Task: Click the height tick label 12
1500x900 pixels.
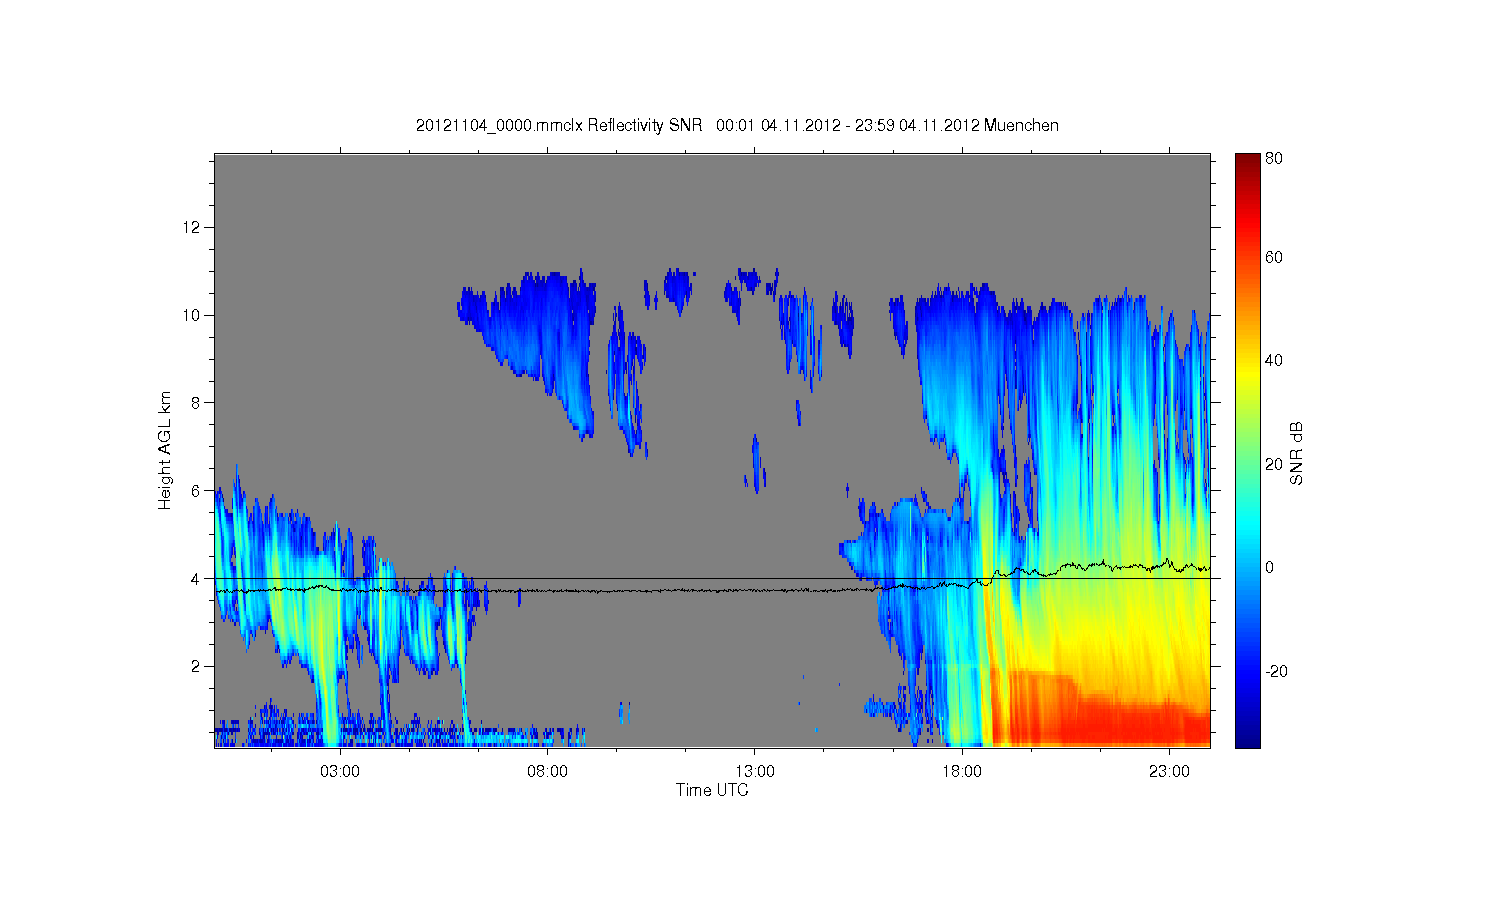Action: tap(192, 227)
